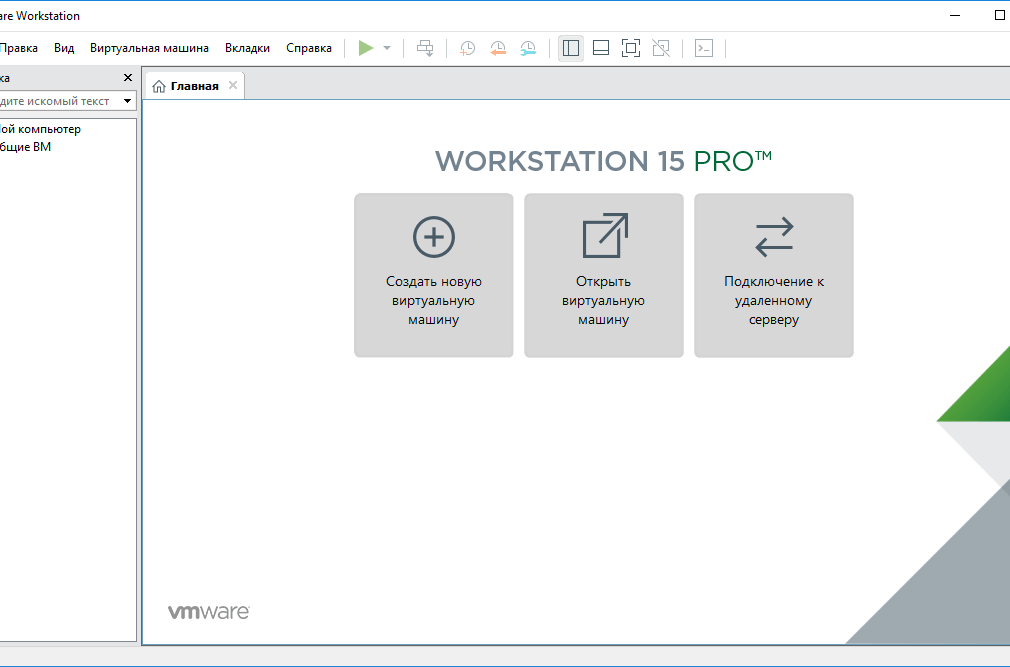Click the home icon on Главная tab

(x=159, y=86)
